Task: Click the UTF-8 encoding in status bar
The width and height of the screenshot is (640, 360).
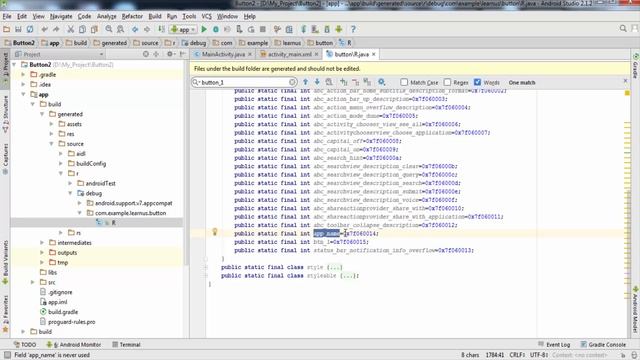Action: tap(539, 355)
